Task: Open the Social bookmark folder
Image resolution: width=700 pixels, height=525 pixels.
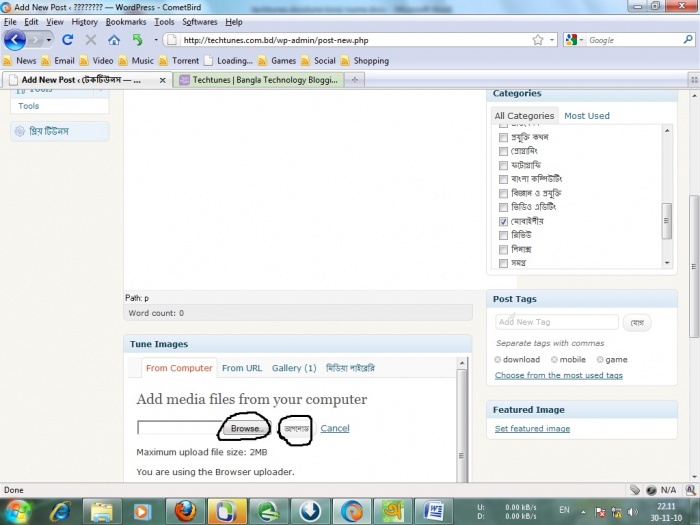Action: [318, 61]
